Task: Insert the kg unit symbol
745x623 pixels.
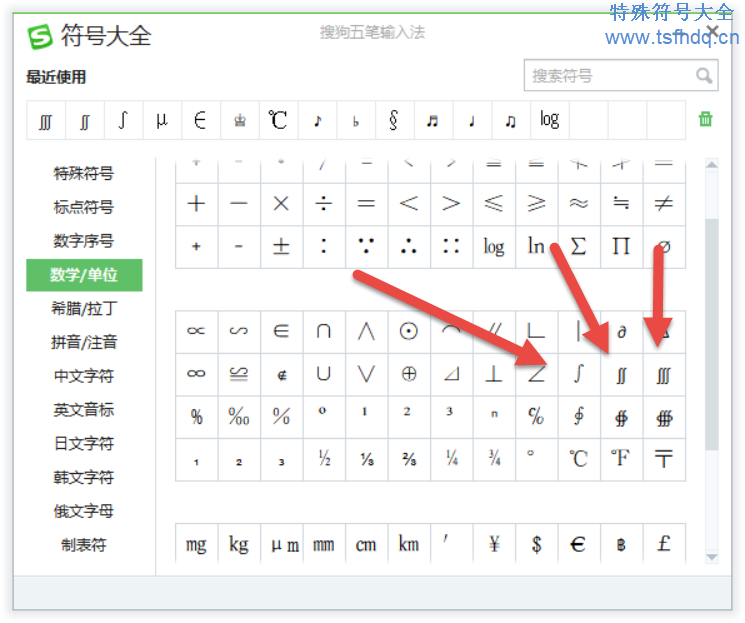Action: 239,544
